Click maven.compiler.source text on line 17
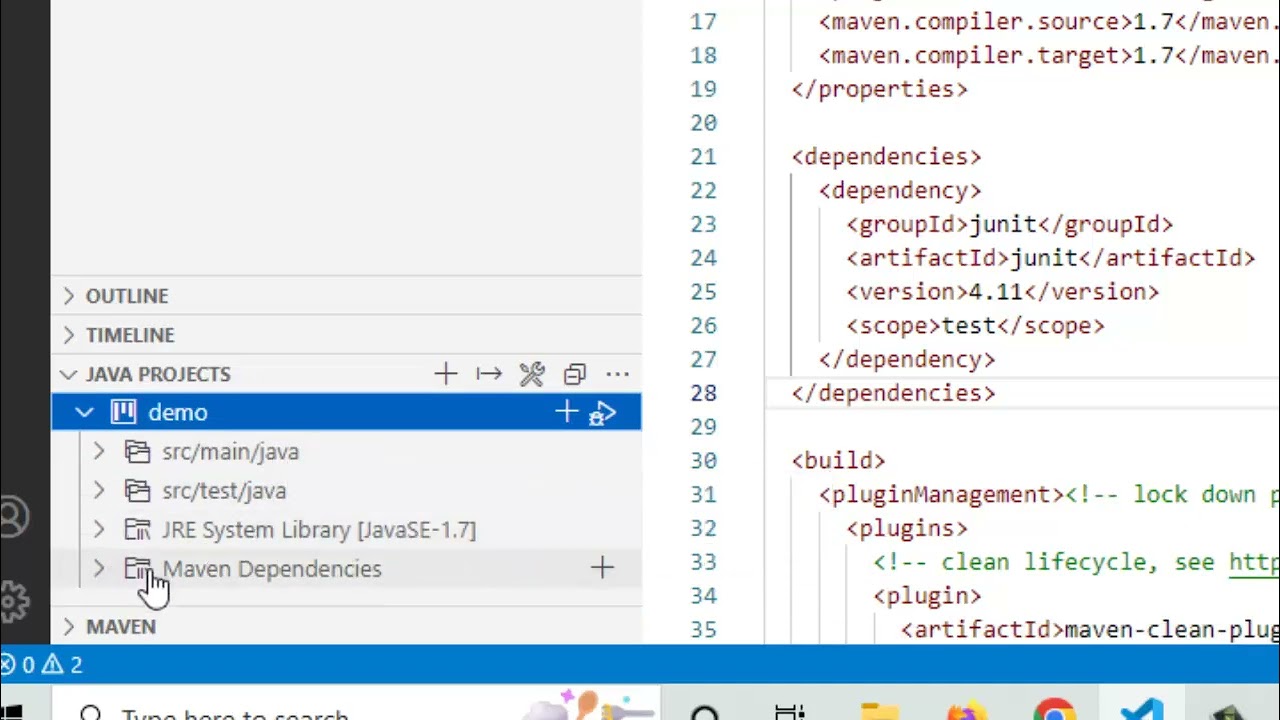1280x720 pixels. pos(975,21)
